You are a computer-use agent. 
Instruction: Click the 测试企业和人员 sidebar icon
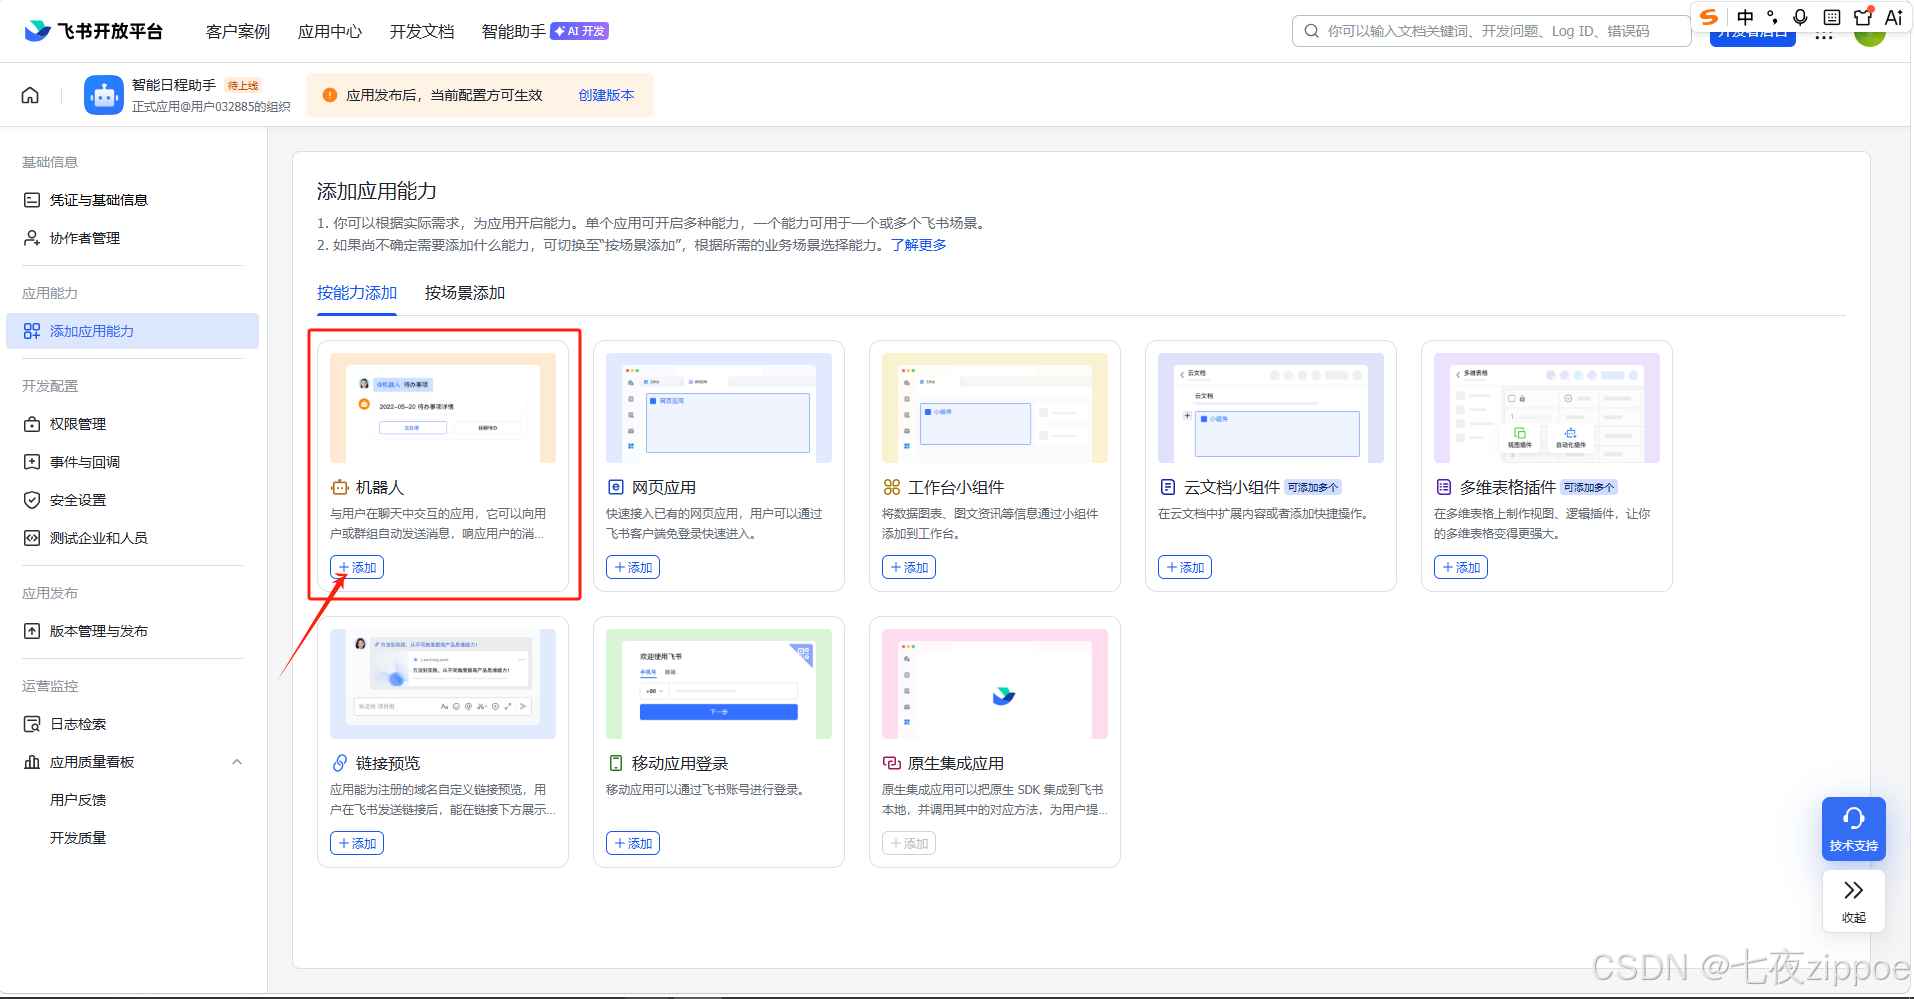click(x=32, y=538)
